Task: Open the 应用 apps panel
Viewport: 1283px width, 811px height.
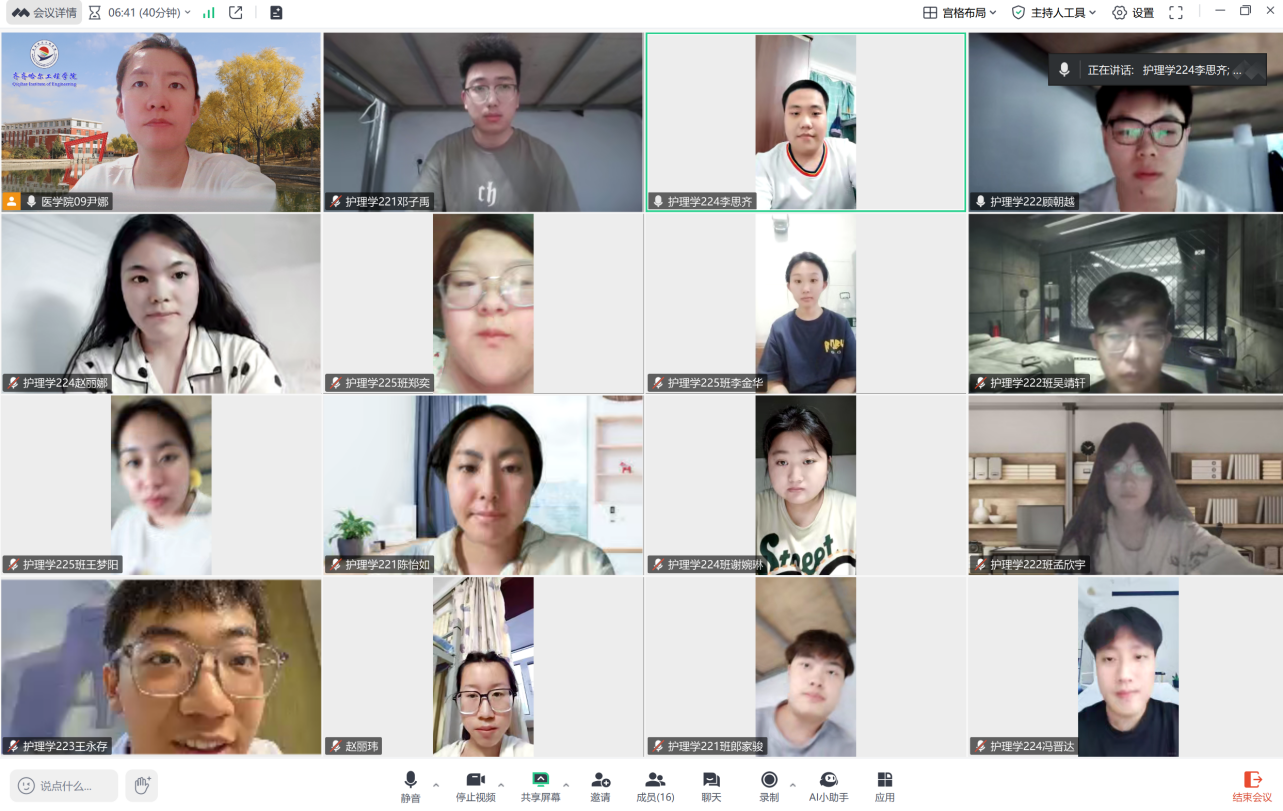Action: (x=884, y=785)
